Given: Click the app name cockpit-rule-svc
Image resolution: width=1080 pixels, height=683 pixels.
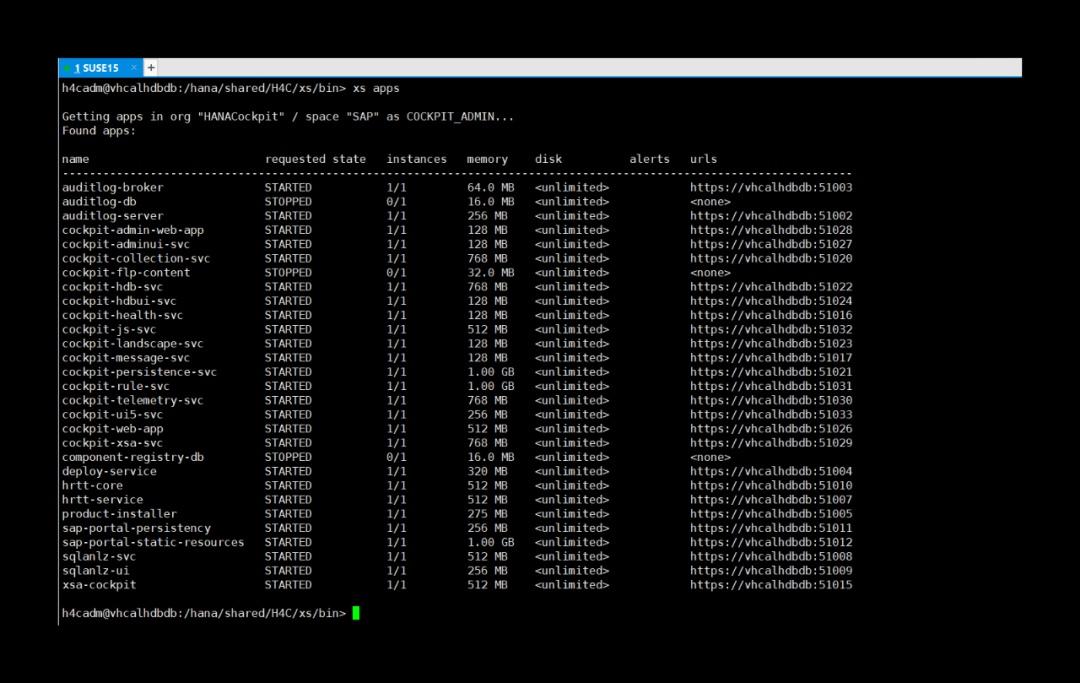Looking at the screenshot, I should (x=116, y=386).
